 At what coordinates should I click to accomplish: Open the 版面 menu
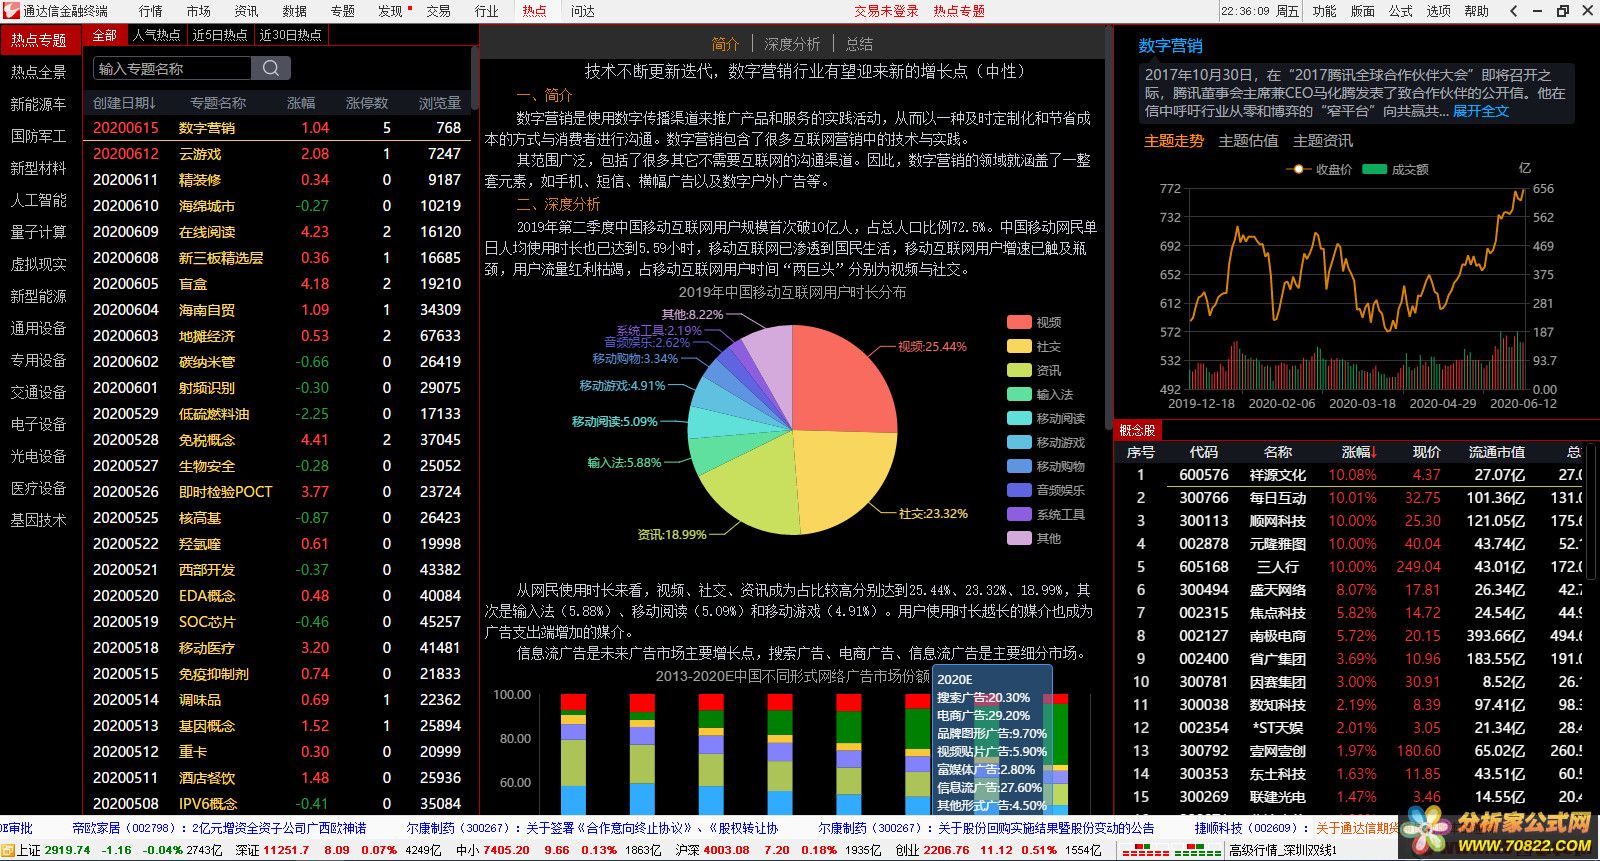pos(1362,11)
